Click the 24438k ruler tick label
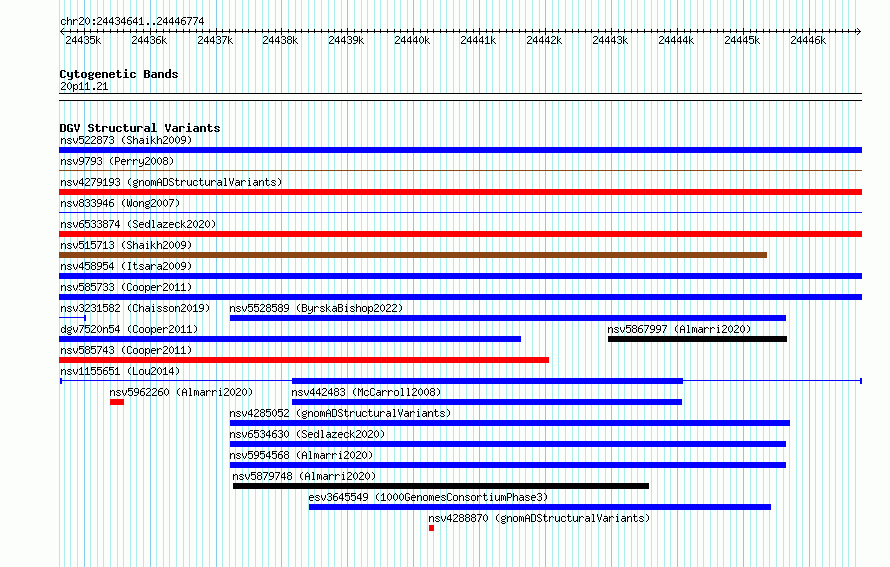The height and width of the screenshot is (567, 890). [280, 40]
